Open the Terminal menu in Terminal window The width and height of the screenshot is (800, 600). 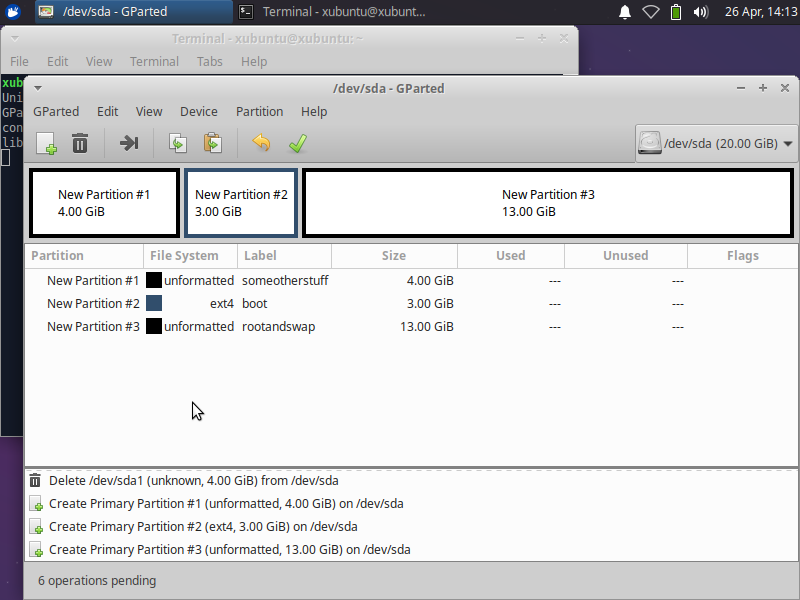click(155, 62)
